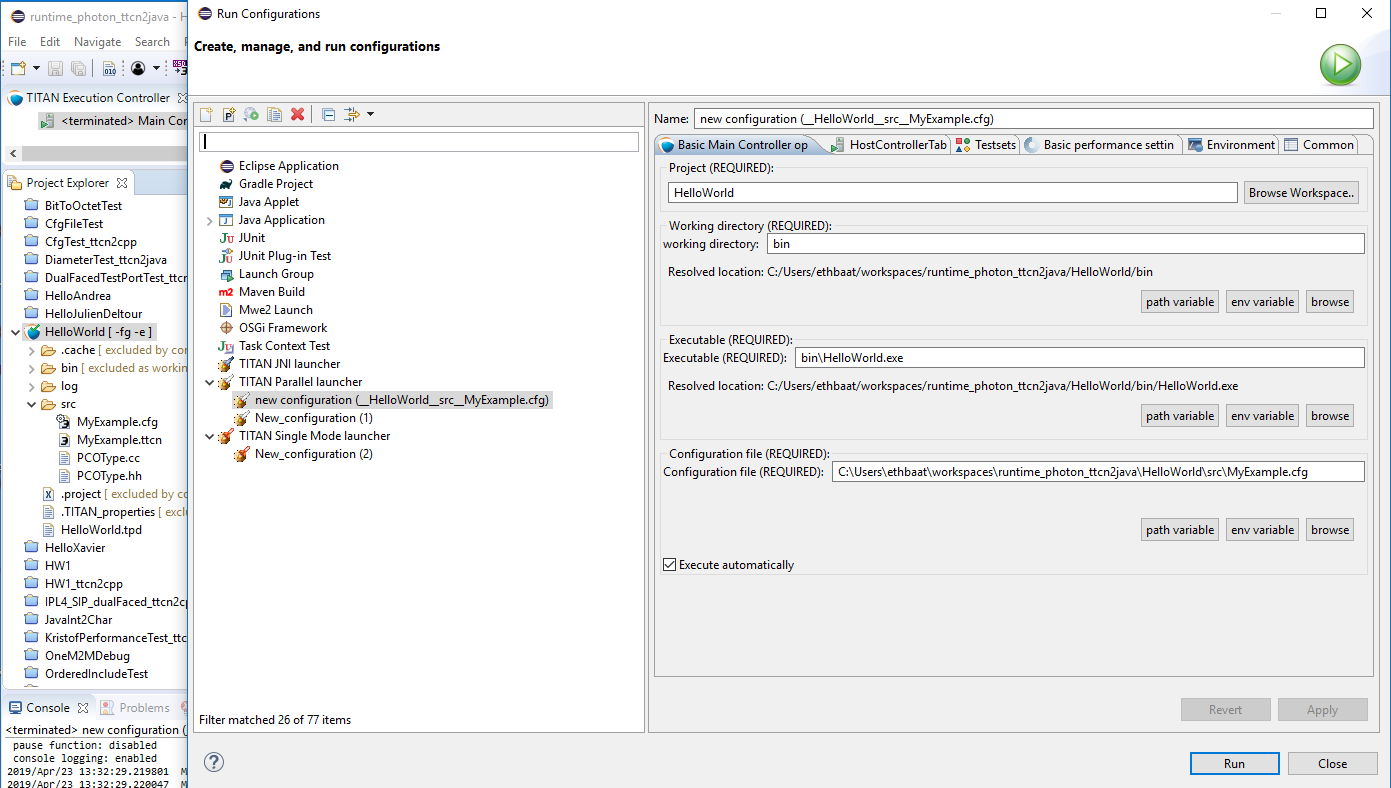Click New launch configuration icon in dialog toolbar
The height and width of the screenshot is (788, 1391).
click(206, 115)
